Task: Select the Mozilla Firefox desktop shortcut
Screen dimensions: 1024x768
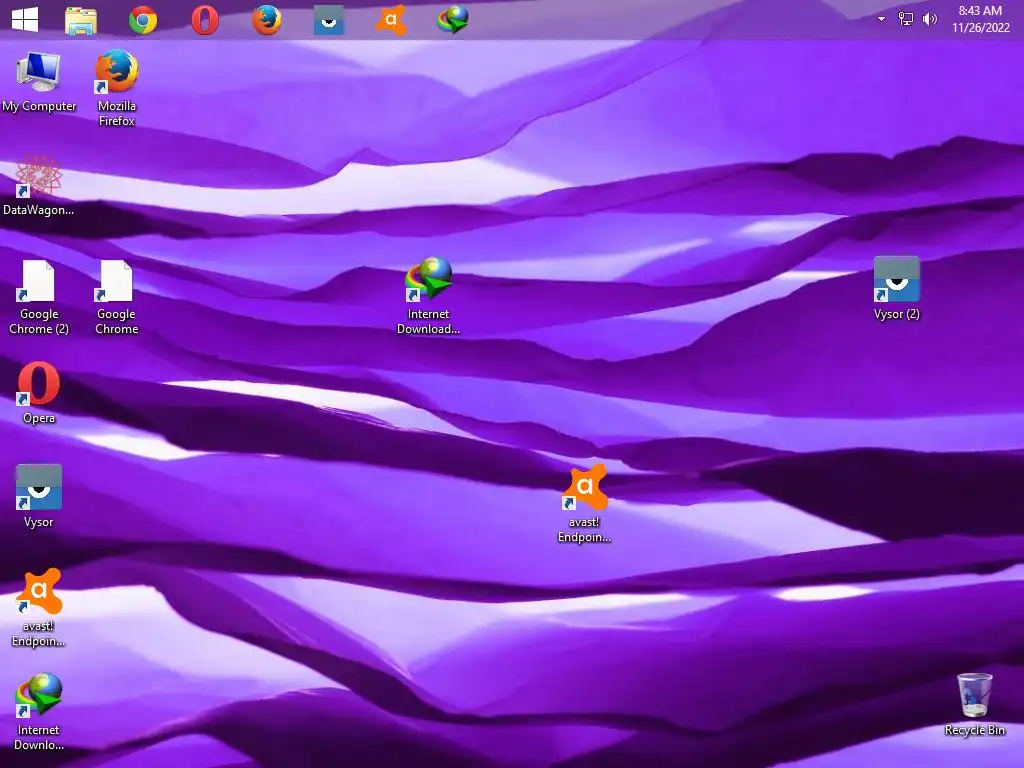Action: 117,88
